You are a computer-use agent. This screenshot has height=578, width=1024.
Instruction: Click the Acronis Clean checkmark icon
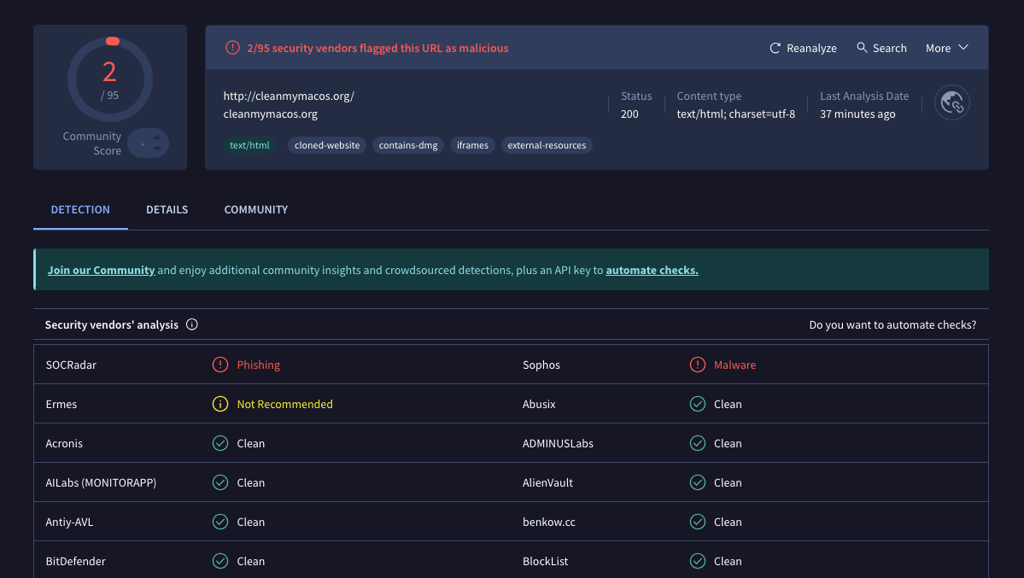click(220, 443)
